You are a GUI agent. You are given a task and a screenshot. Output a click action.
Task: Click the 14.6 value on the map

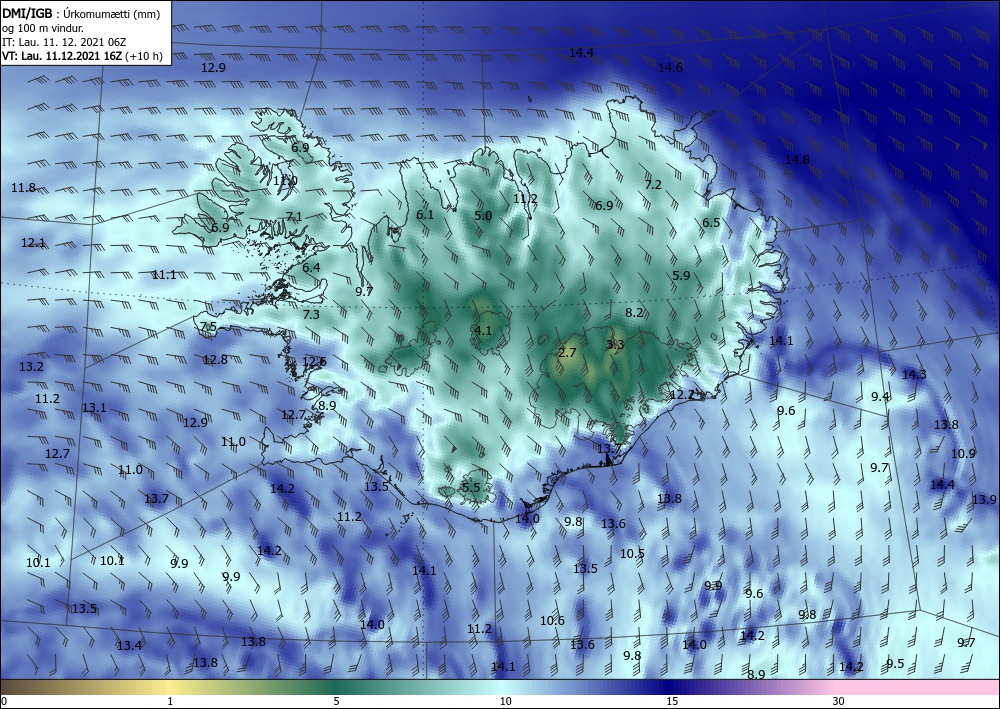pyautogui.click(x=670, y=68)
